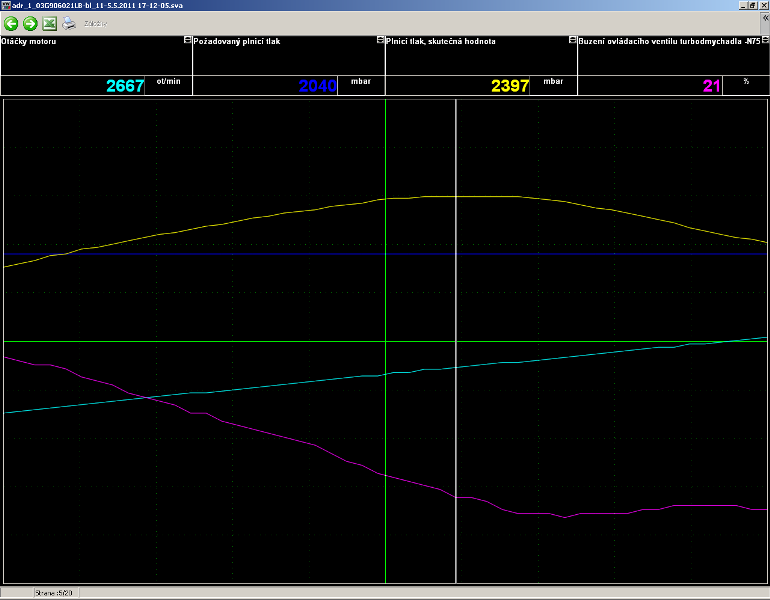
Task: Click the cyan value 2667
Action: pyautogui.click(x=125, y=86)
